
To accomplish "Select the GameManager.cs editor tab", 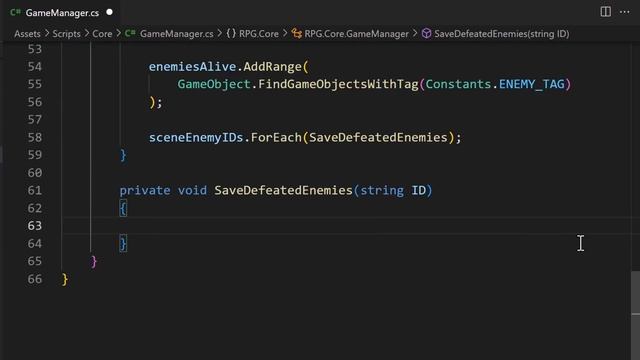I will click(61, 13).
